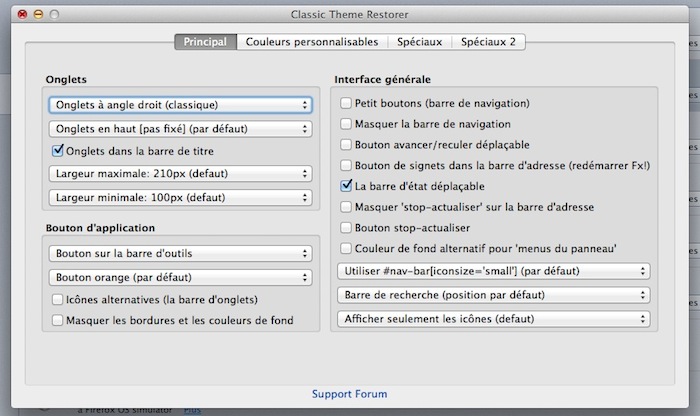Screen dimensions: 700x416
Task: Open the Barre de recherche position dropdown
Action: click(x=495, y=295)
